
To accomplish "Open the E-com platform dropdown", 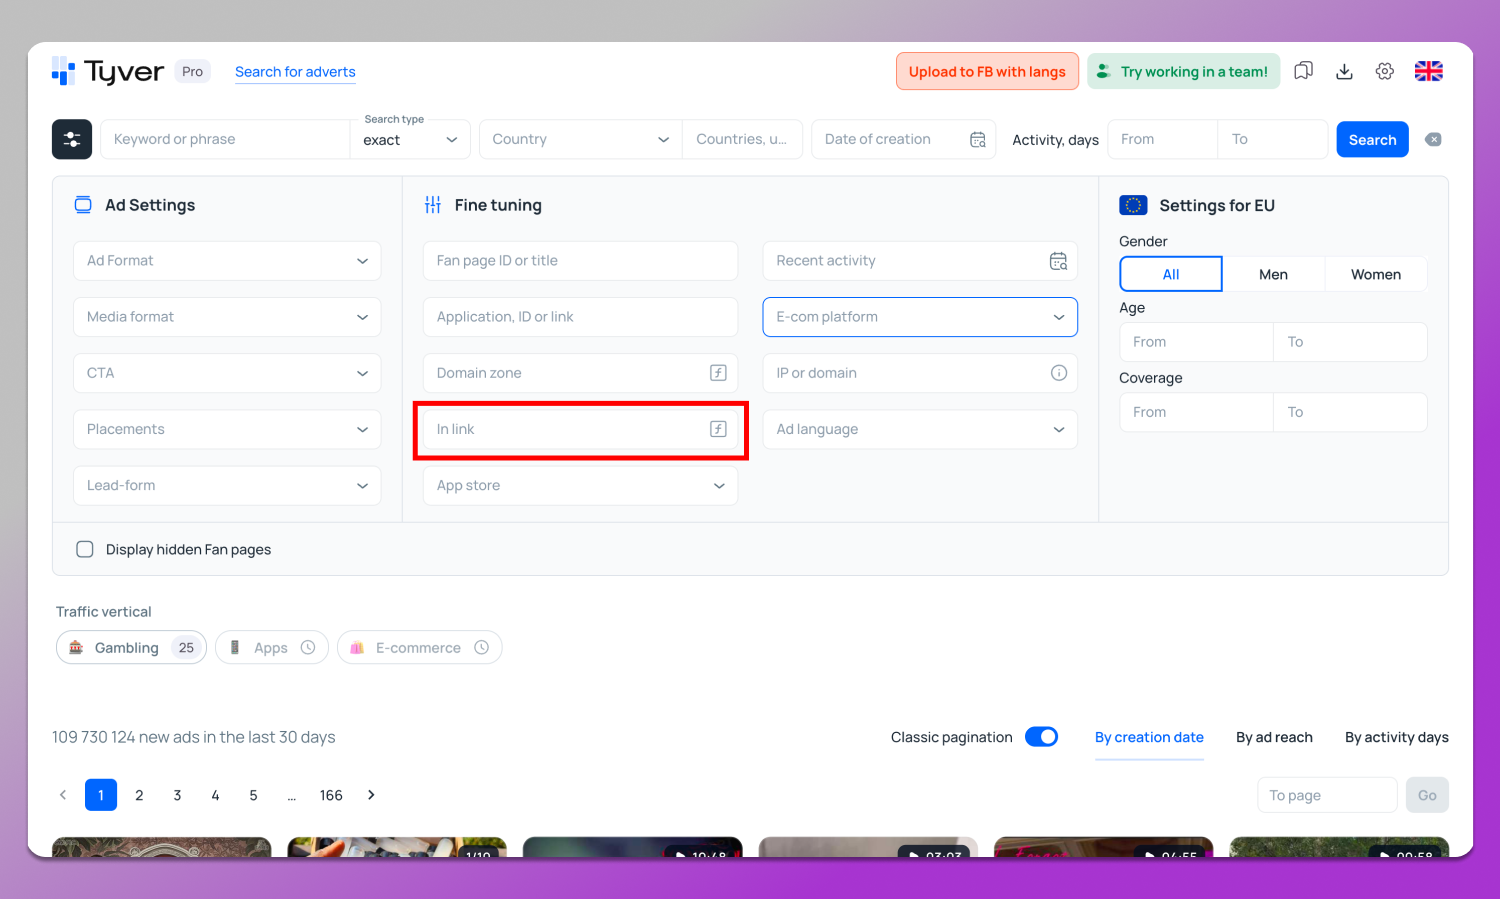I will point(919,317).
